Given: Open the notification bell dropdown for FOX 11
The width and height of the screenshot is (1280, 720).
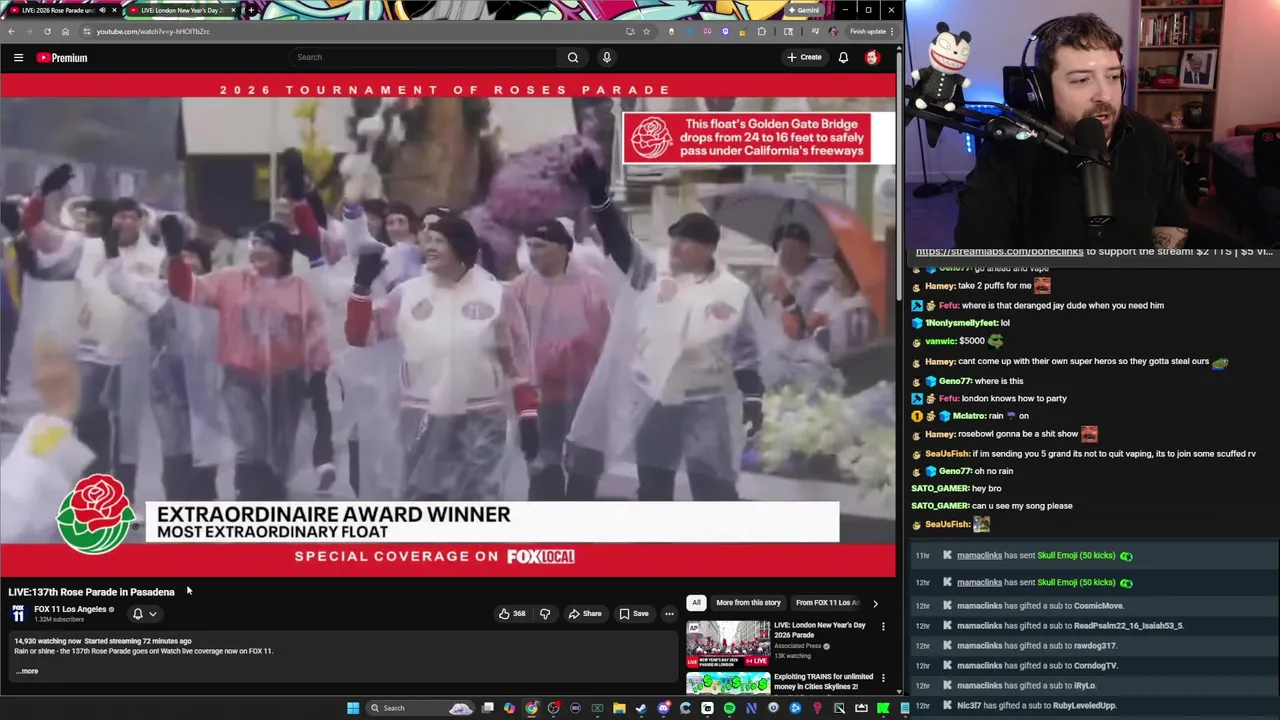Looking at the screenshot, I should [144, 614].
